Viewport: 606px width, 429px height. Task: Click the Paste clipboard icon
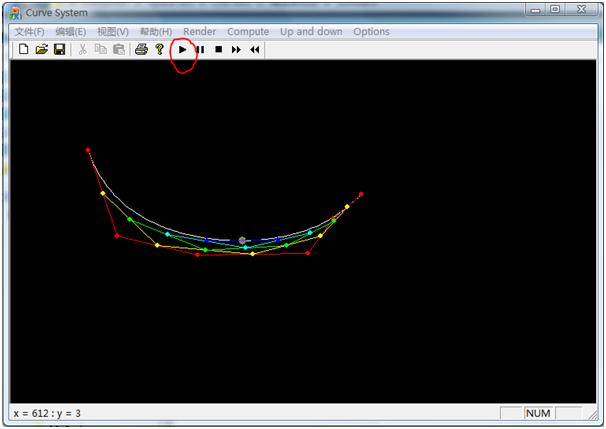119,49
